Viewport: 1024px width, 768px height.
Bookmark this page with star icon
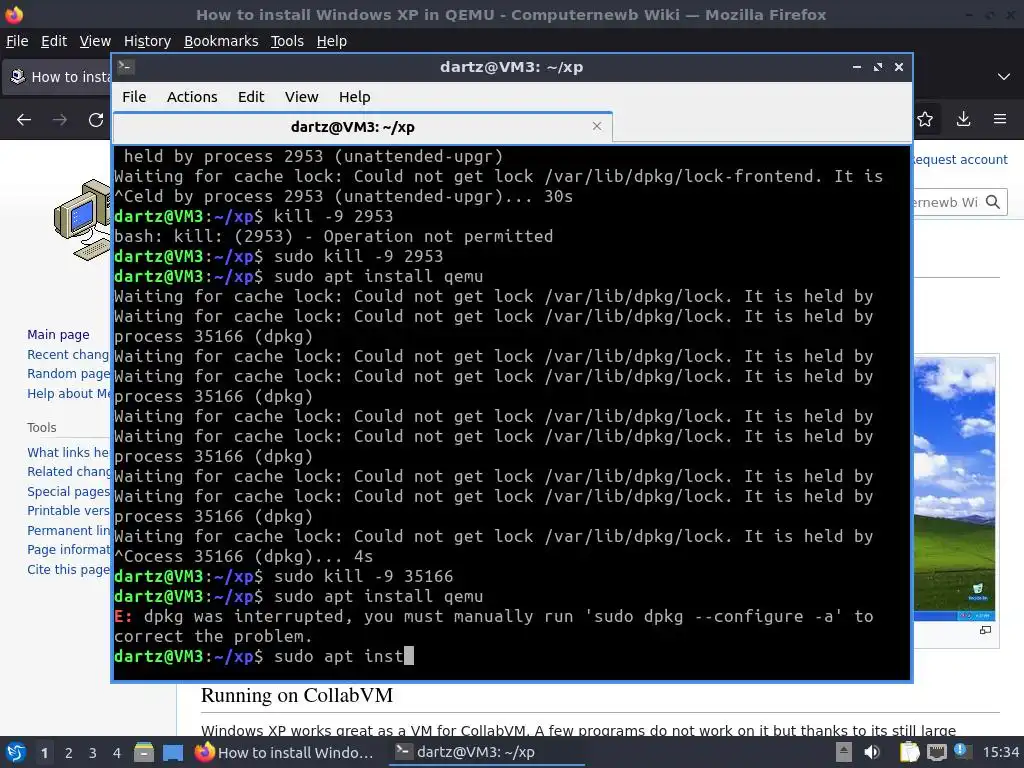pyautogui.click(x=925, y=119)
